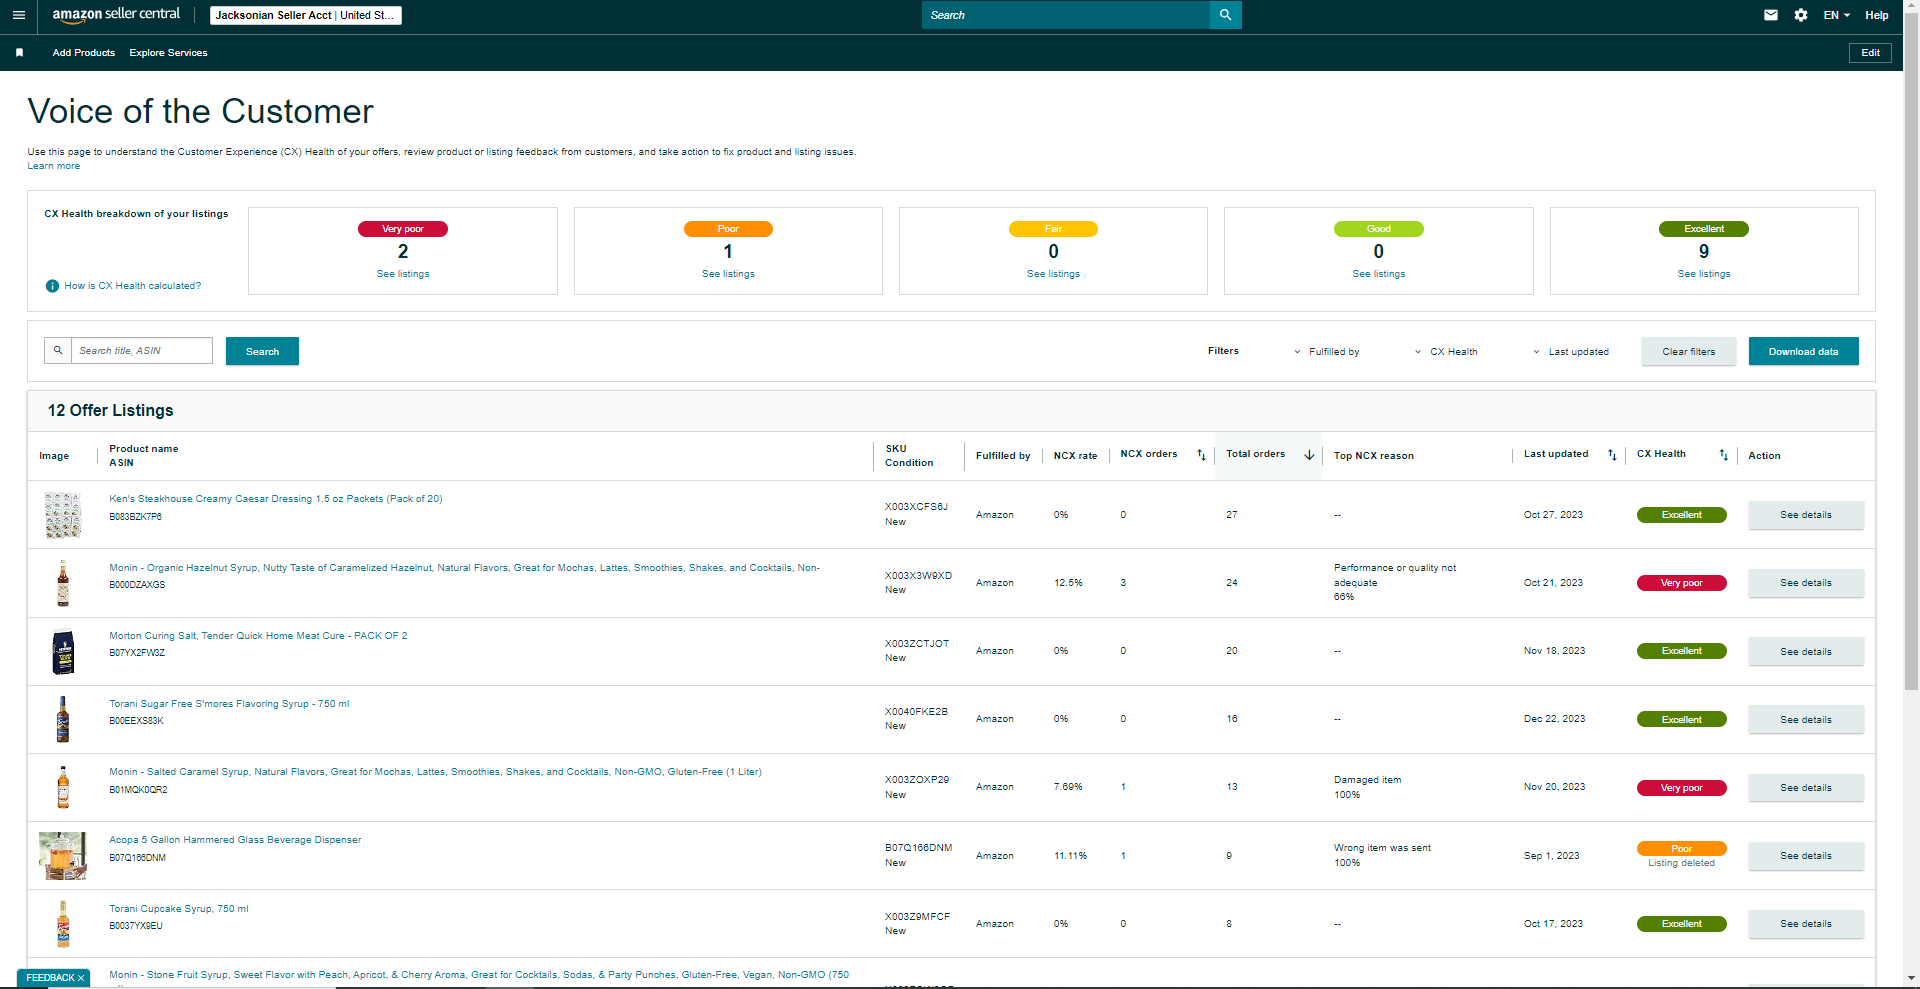This screenshot has height=989, width=1920.
Task: See details for Acopa Beverage Dispenser
Action: click(1806, 856)
